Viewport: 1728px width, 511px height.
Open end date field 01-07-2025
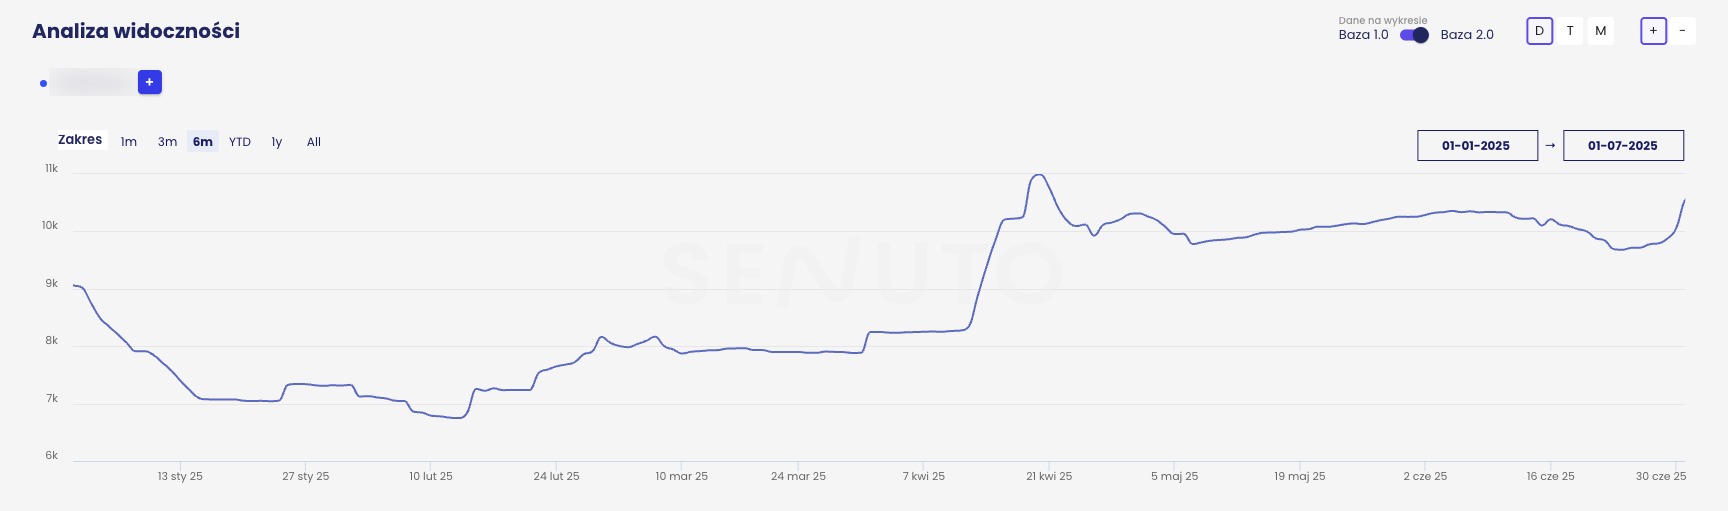pyautogui.click(x=1623, y=145)
